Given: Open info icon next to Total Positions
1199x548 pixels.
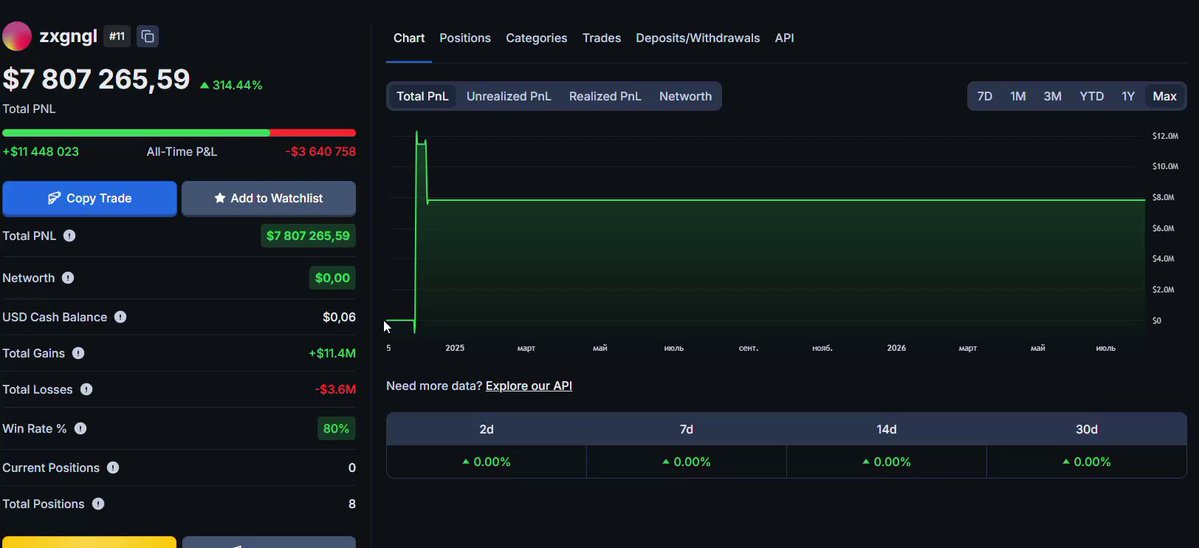Looking at the screenshot, I should [x=98, y=504].
